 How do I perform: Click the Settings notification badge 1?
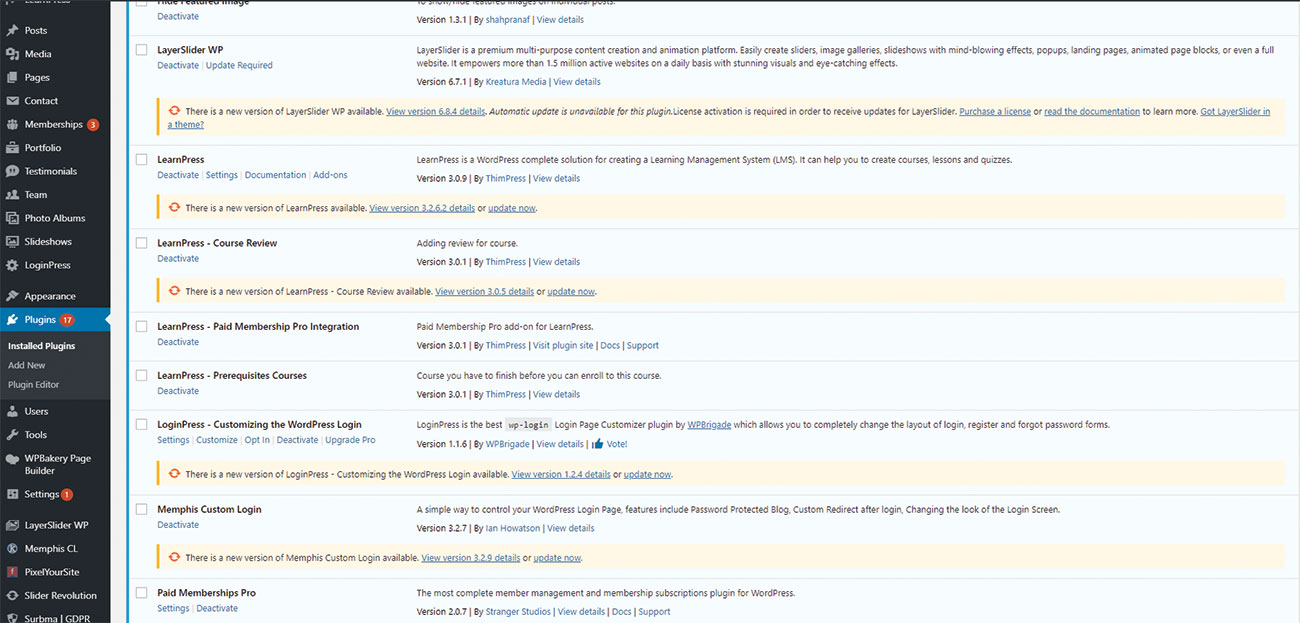[67, 494]
